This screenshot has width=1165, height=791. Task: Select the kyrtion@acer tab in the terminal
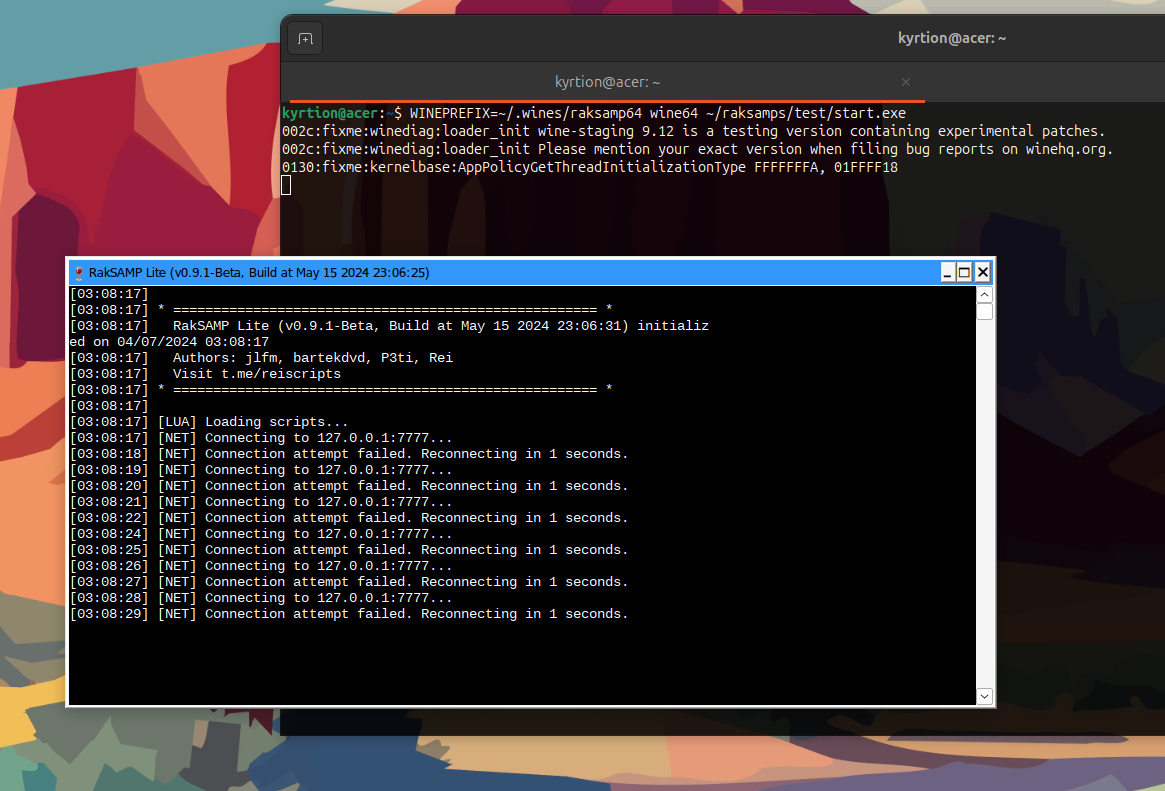607,82
